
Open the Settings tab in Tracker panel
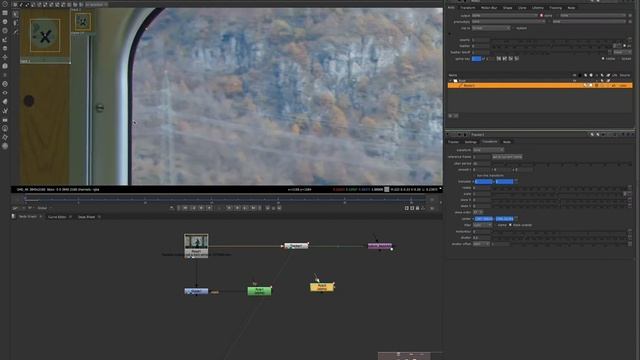click(x=471, y=142)
